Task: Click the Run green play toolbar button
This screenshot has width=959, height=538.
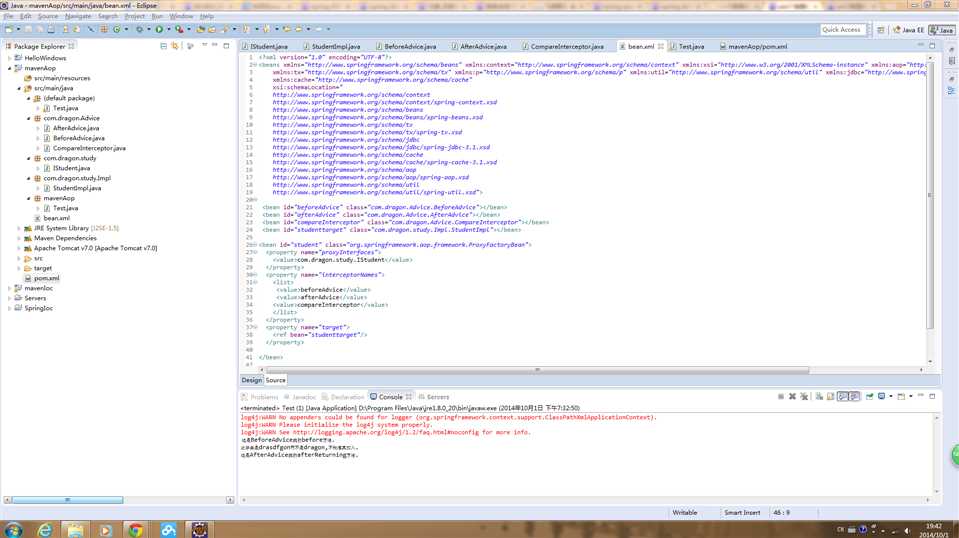Action: pos(159,29)
